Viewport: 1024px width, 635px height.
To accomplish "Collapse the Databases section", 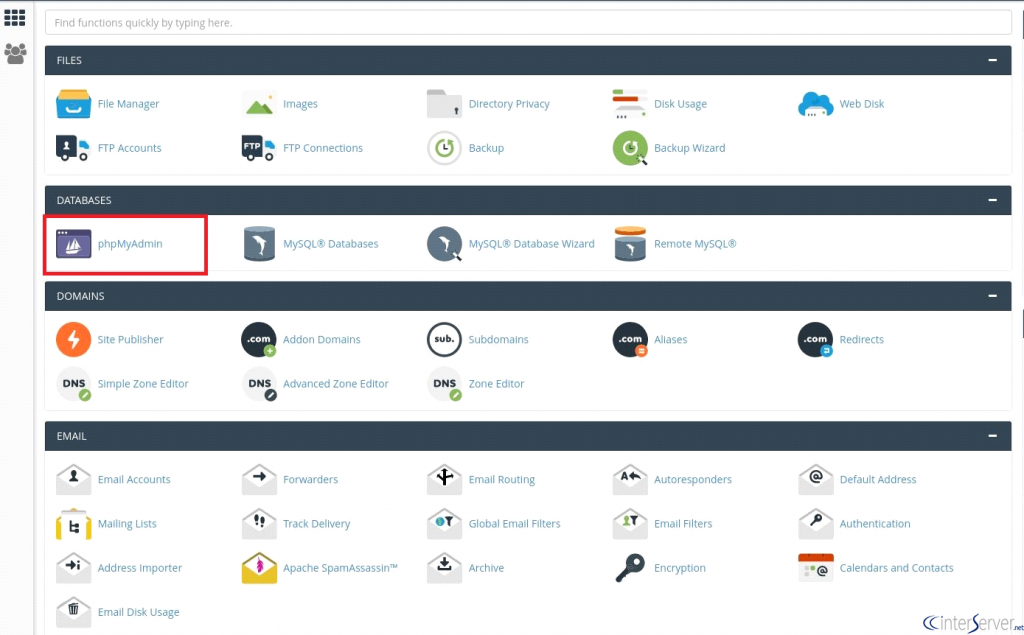I will pyautogui.click(x=992, y=200).
